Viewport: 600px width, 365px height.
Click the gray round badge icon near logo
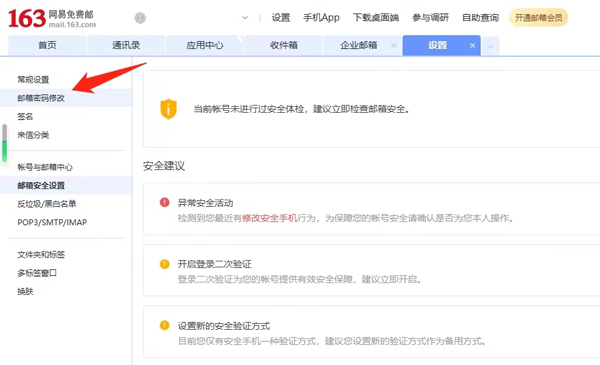coord(140,18)
